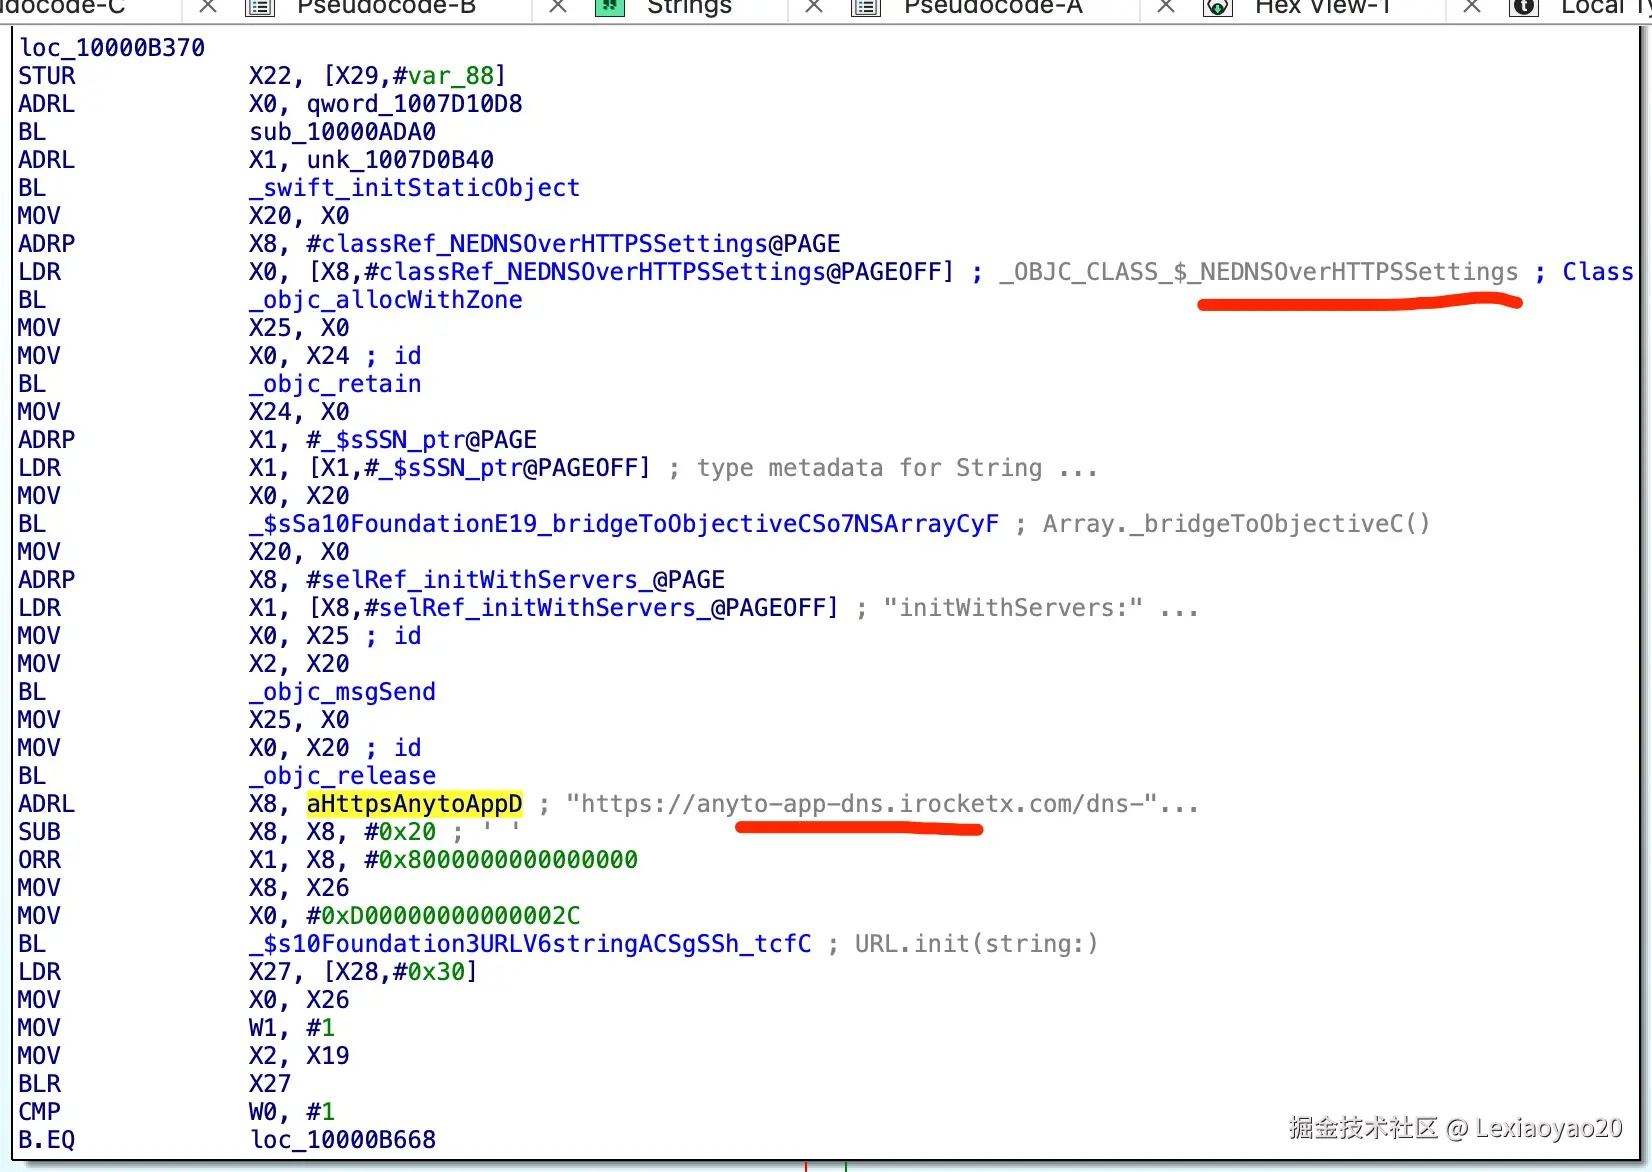The width and height of the screenshot is (1652, 1172).
Task: Click Array._bridgeToObjectiveC() comment
Action: [x=1236, y=524]
